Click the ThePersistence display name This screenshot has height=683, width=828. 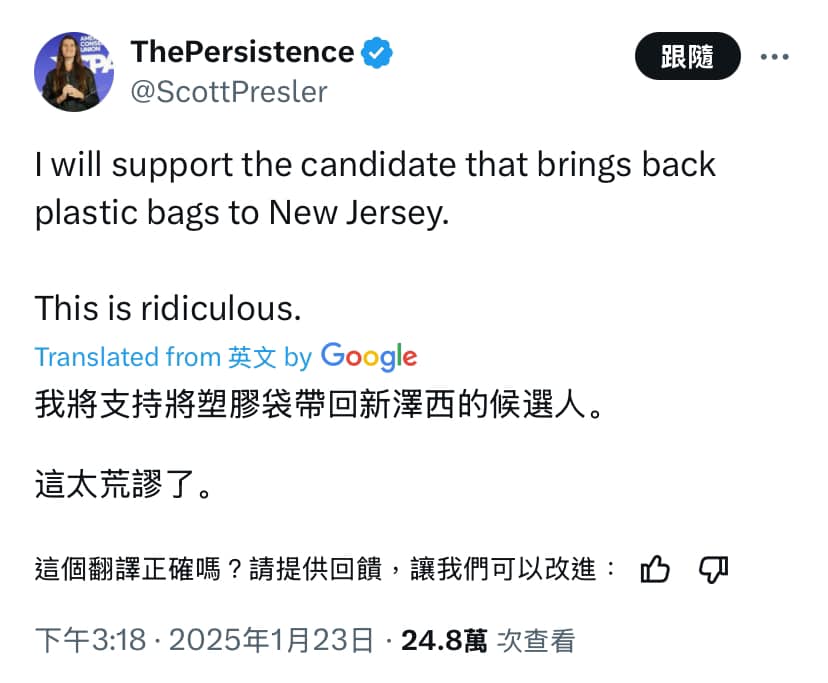[242, 52]
